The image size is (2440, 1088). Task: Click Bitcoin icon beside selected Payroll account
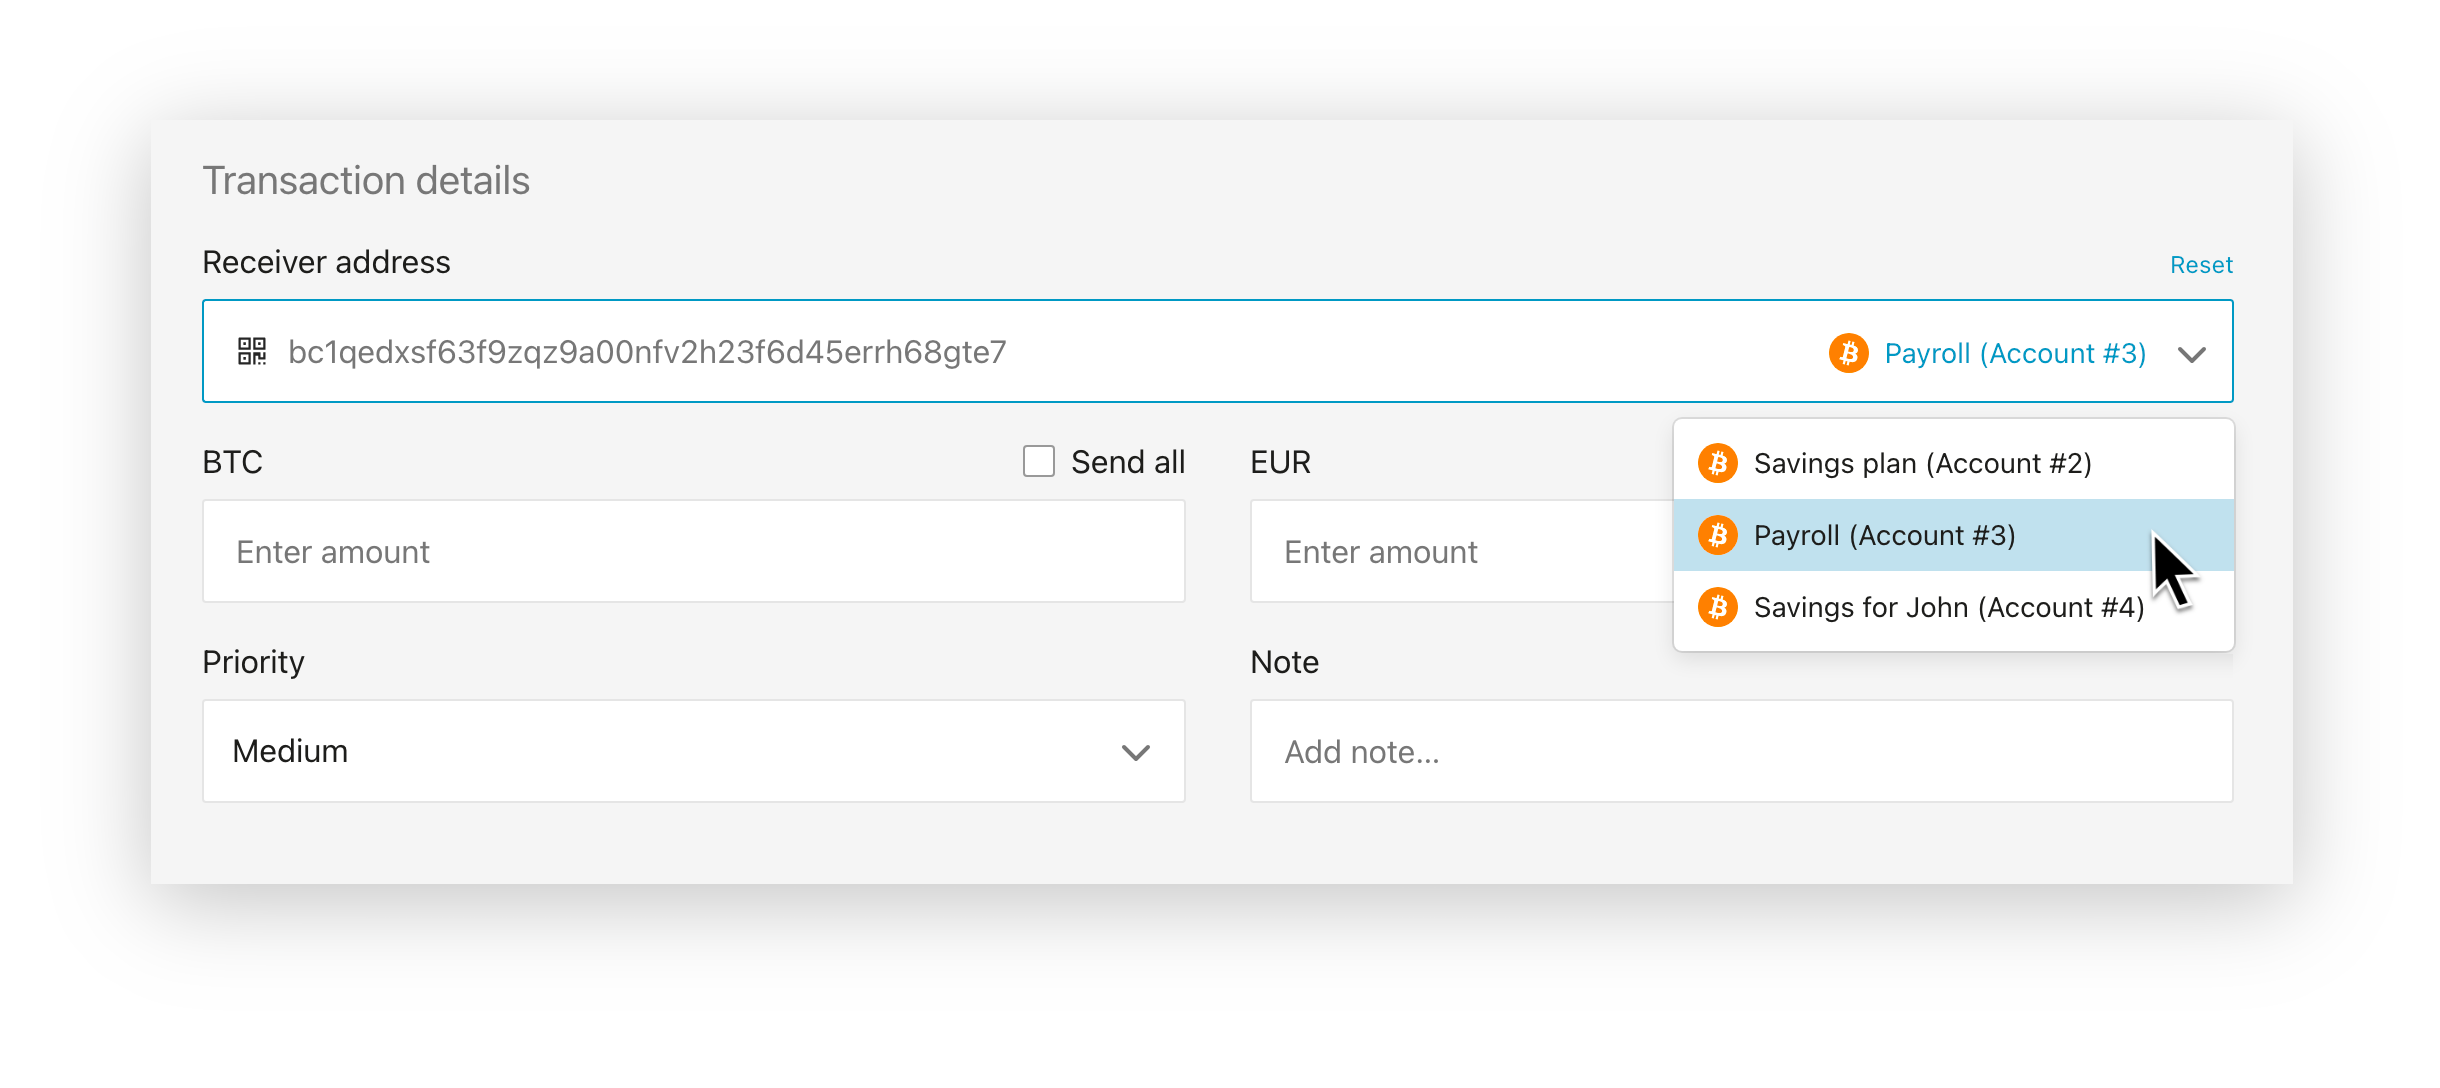[1848, 353]
